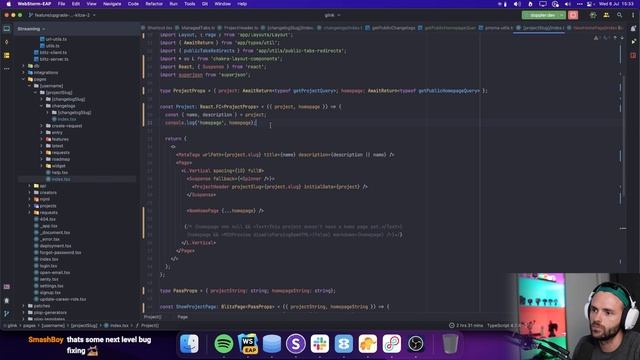Open the macOS volume icon
Viewport: 640px width, 360px height.
point(567,4)
